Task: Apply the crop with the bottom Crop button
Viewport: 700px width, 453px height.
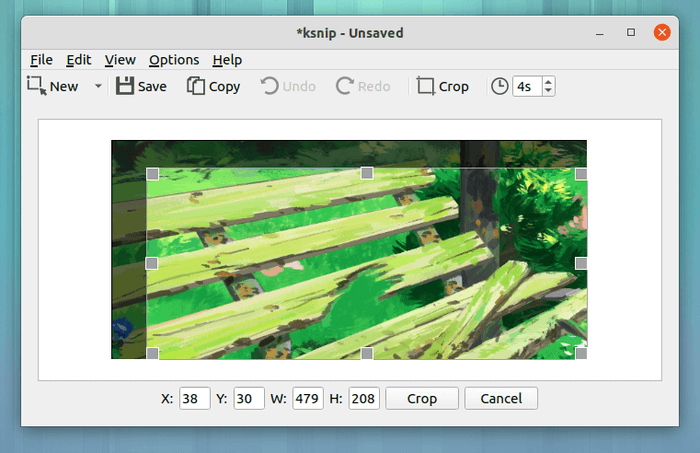Action: [x=422, y=398]
